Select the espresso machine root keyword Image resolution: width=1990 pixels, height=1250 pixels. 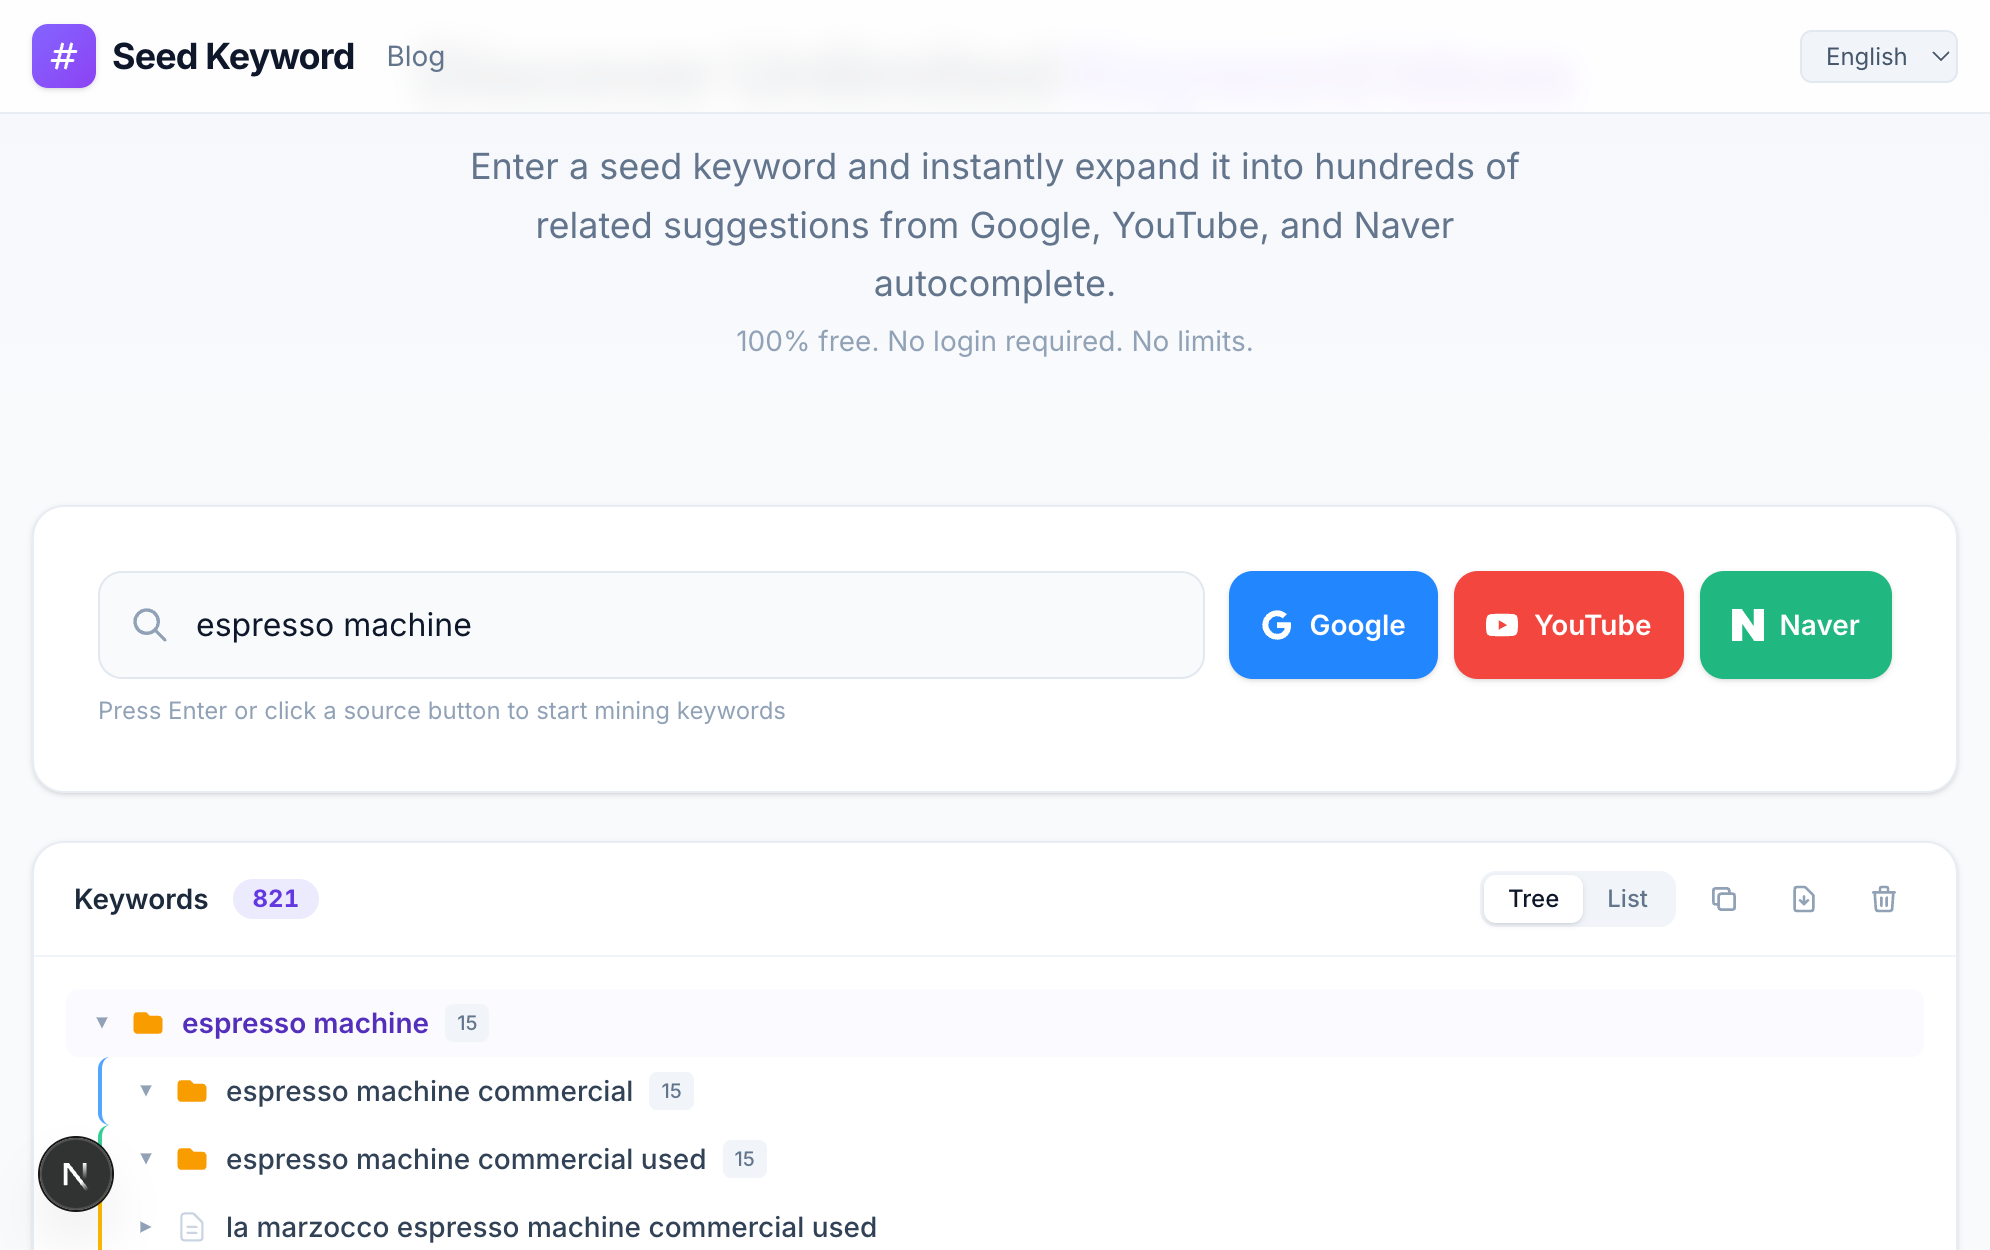(x=305, y=1023)
